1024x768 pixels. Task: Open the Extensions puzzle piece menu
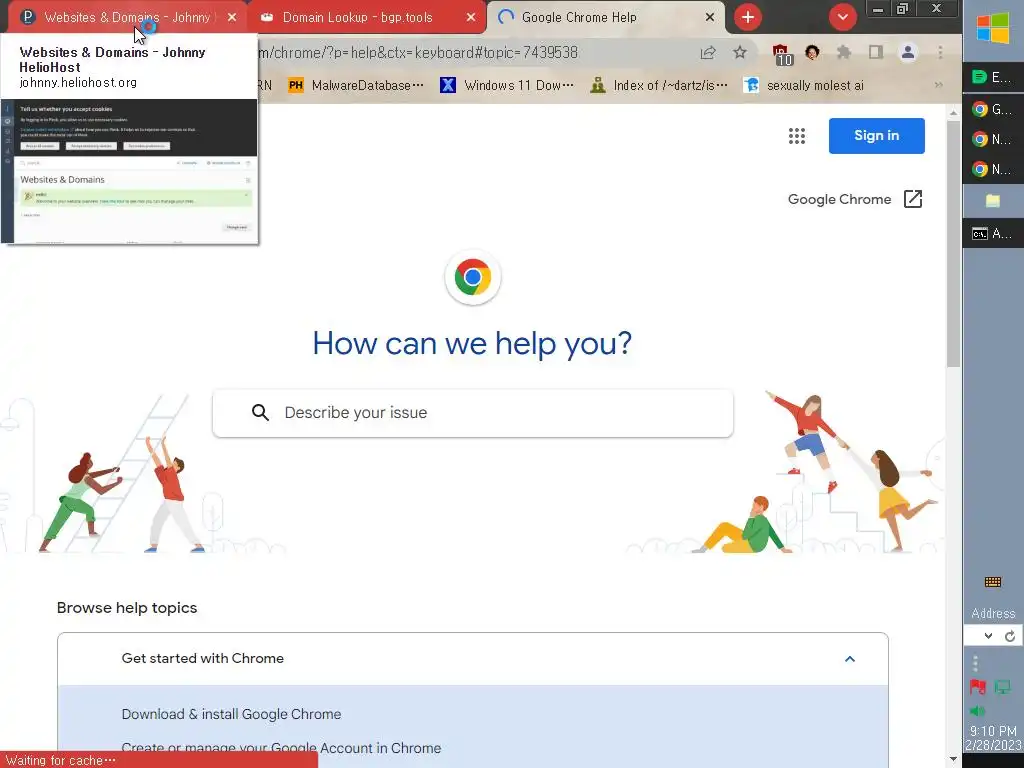coord(844,52)
